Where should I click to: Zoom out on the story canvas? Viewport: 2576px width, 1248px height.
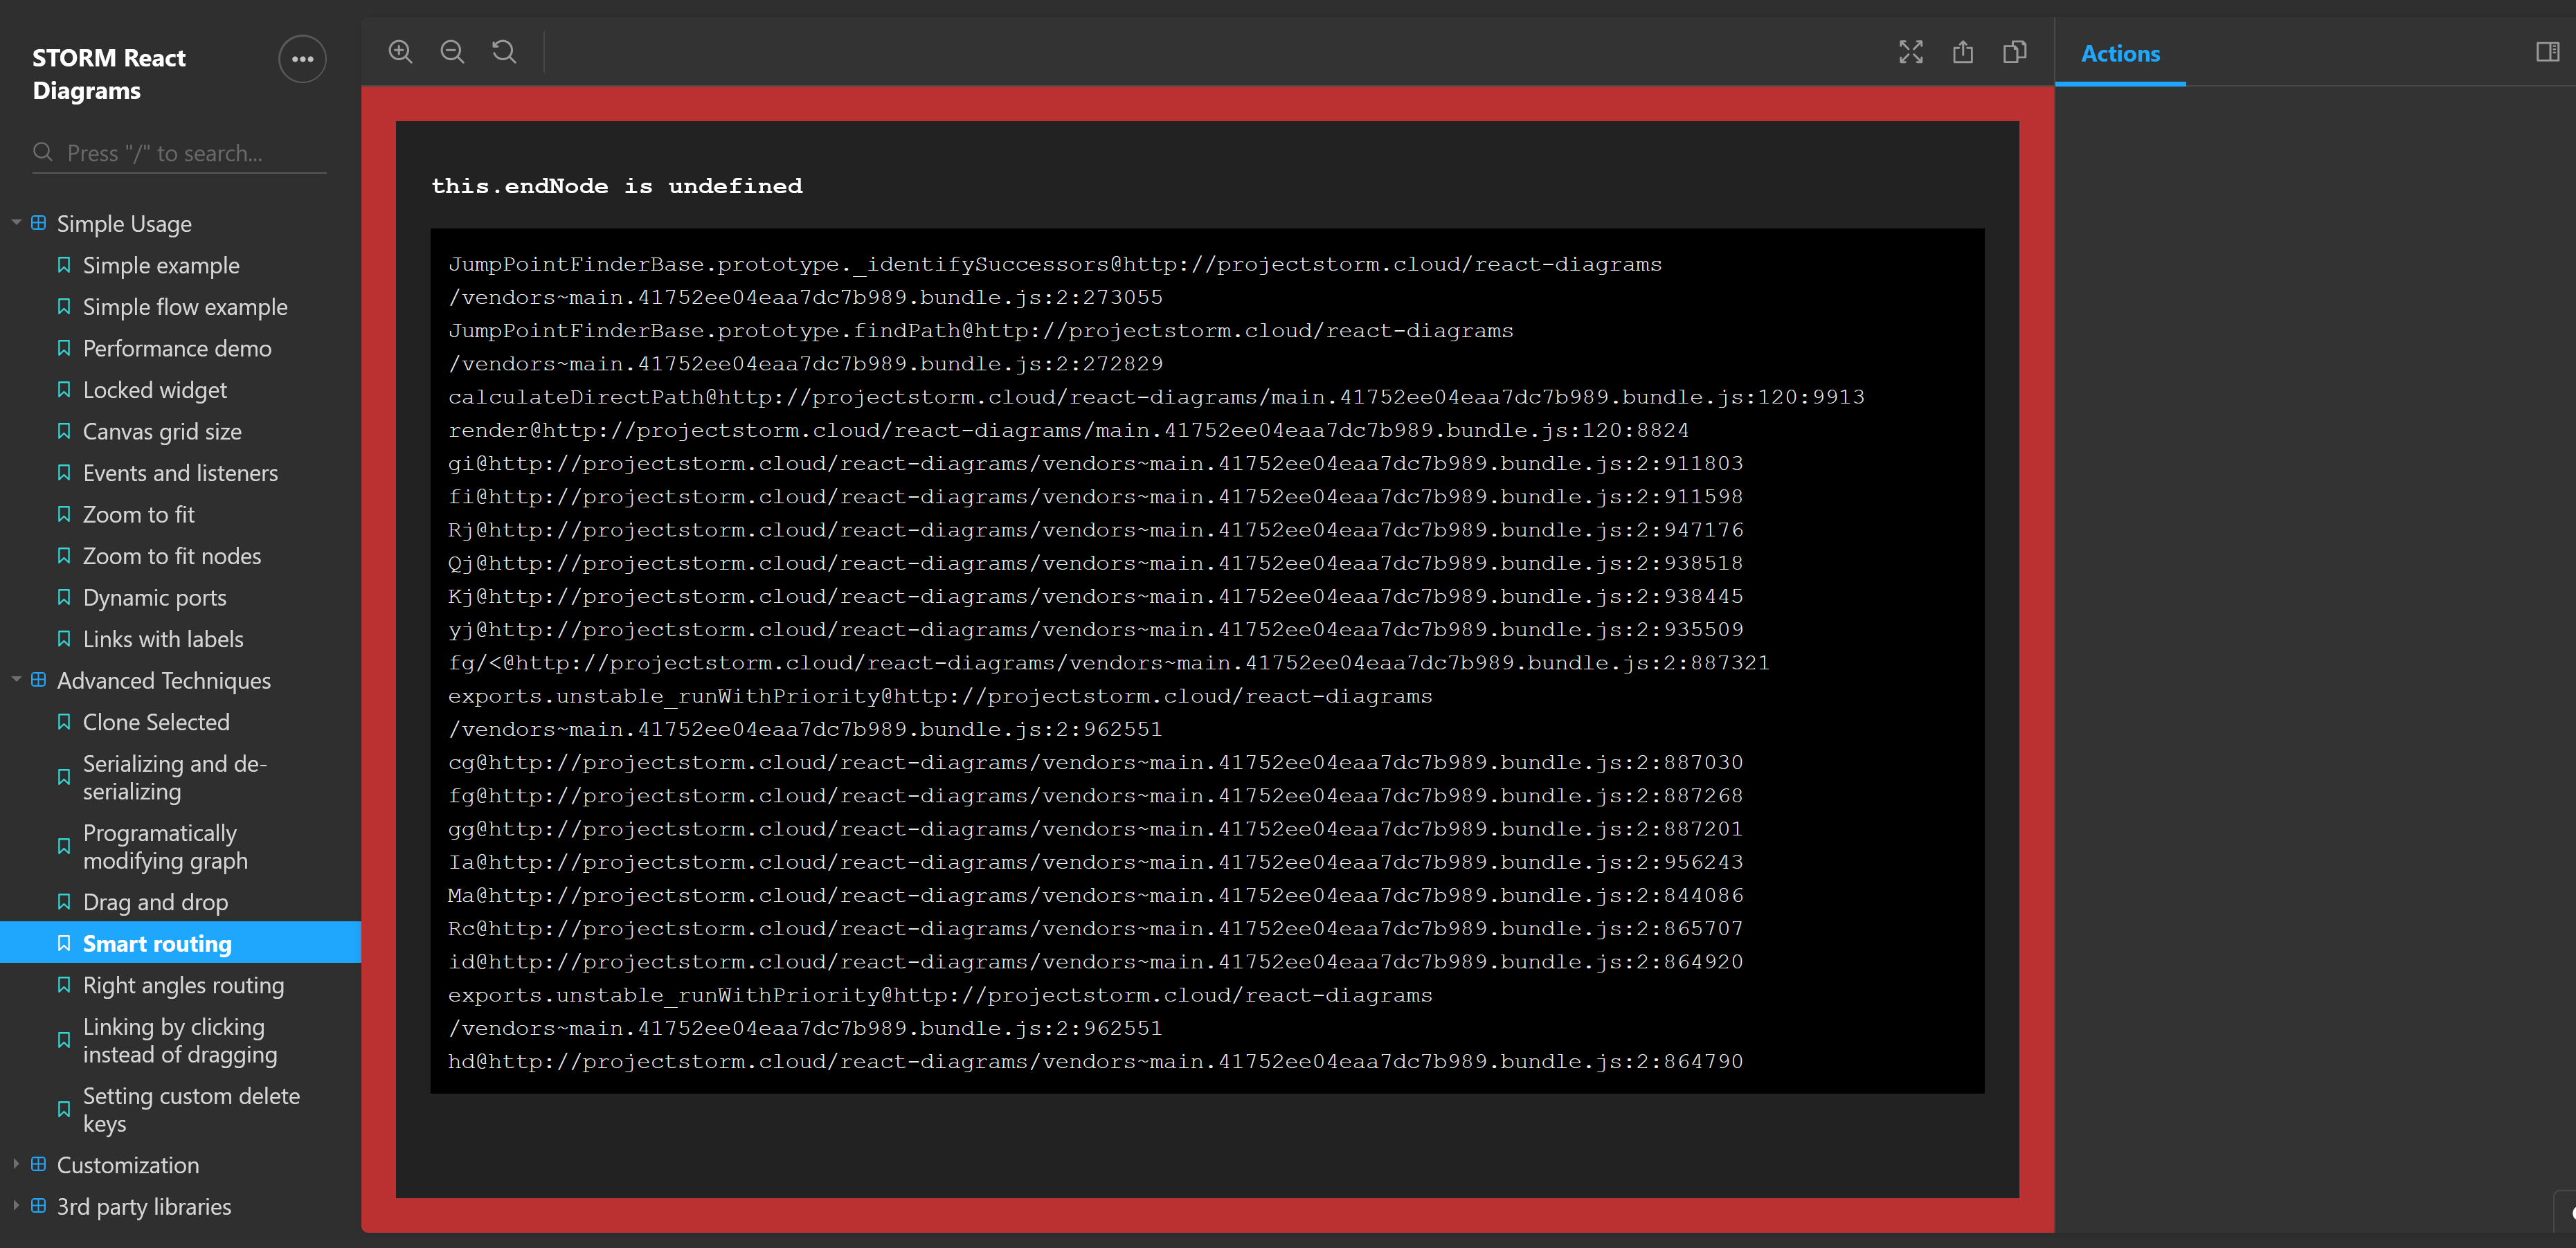[x=452, y=51]
